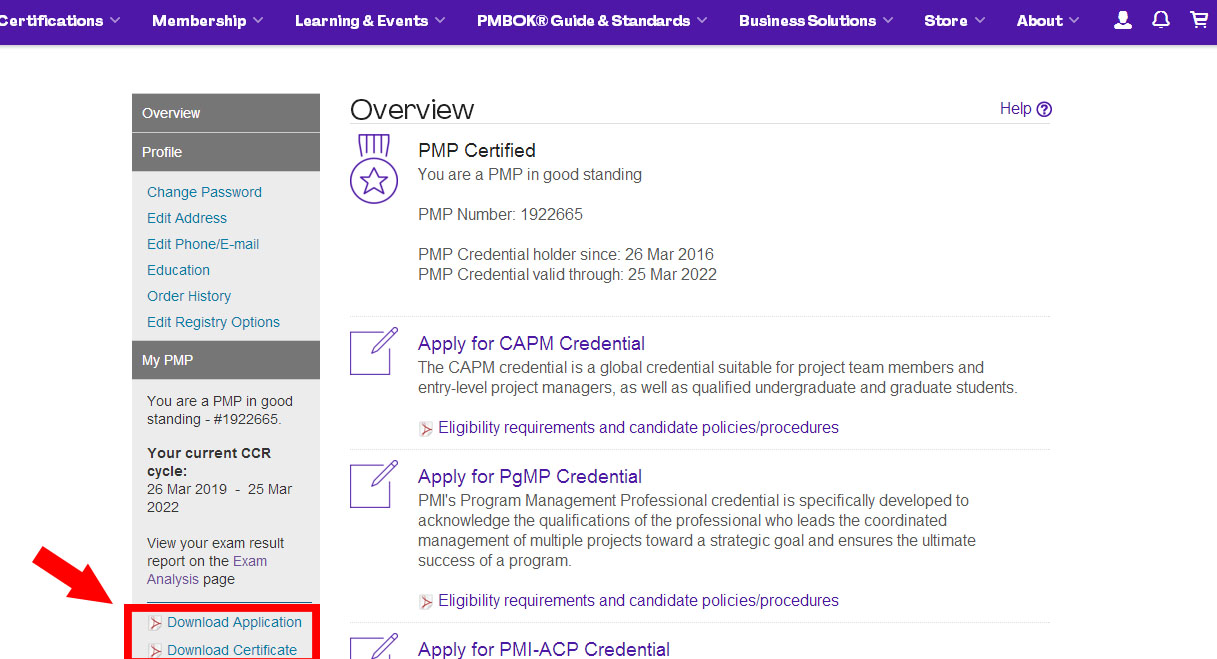Expand the PMBOK Guide & Standards menu
Image resolution: width=1217 pixels, height=659 pixels.
point(592,20)
